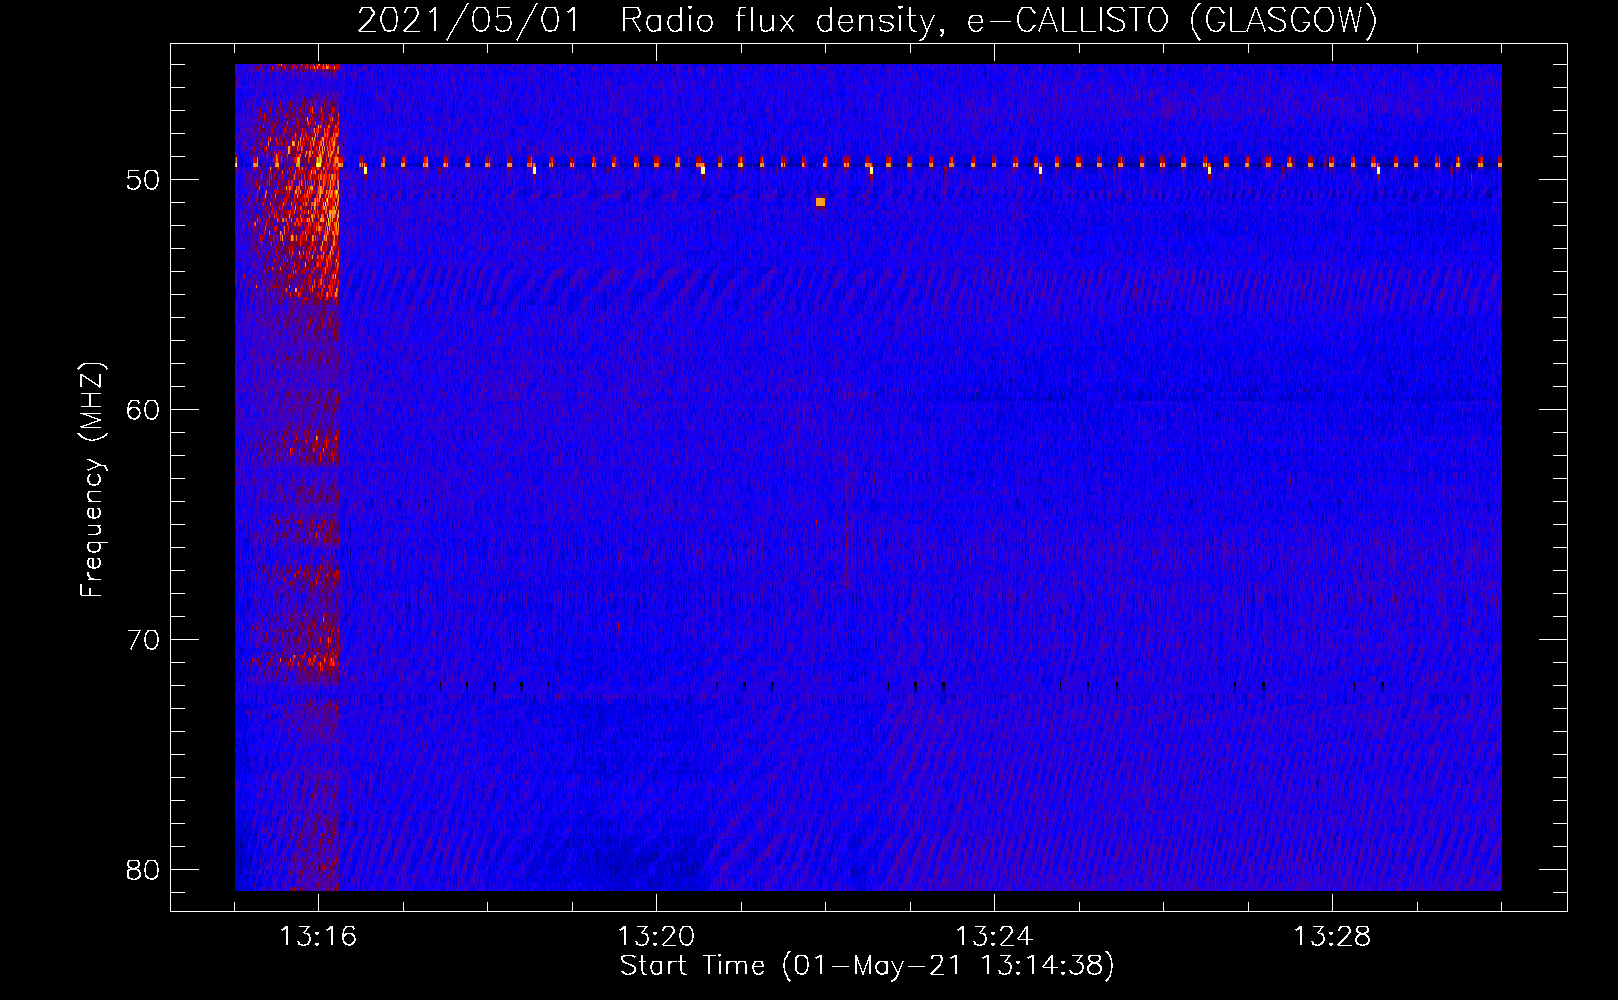The image size is (1618, 1000).
Task: Click the isolated orange square spot near 51 MHz
Action: (820, 202)
